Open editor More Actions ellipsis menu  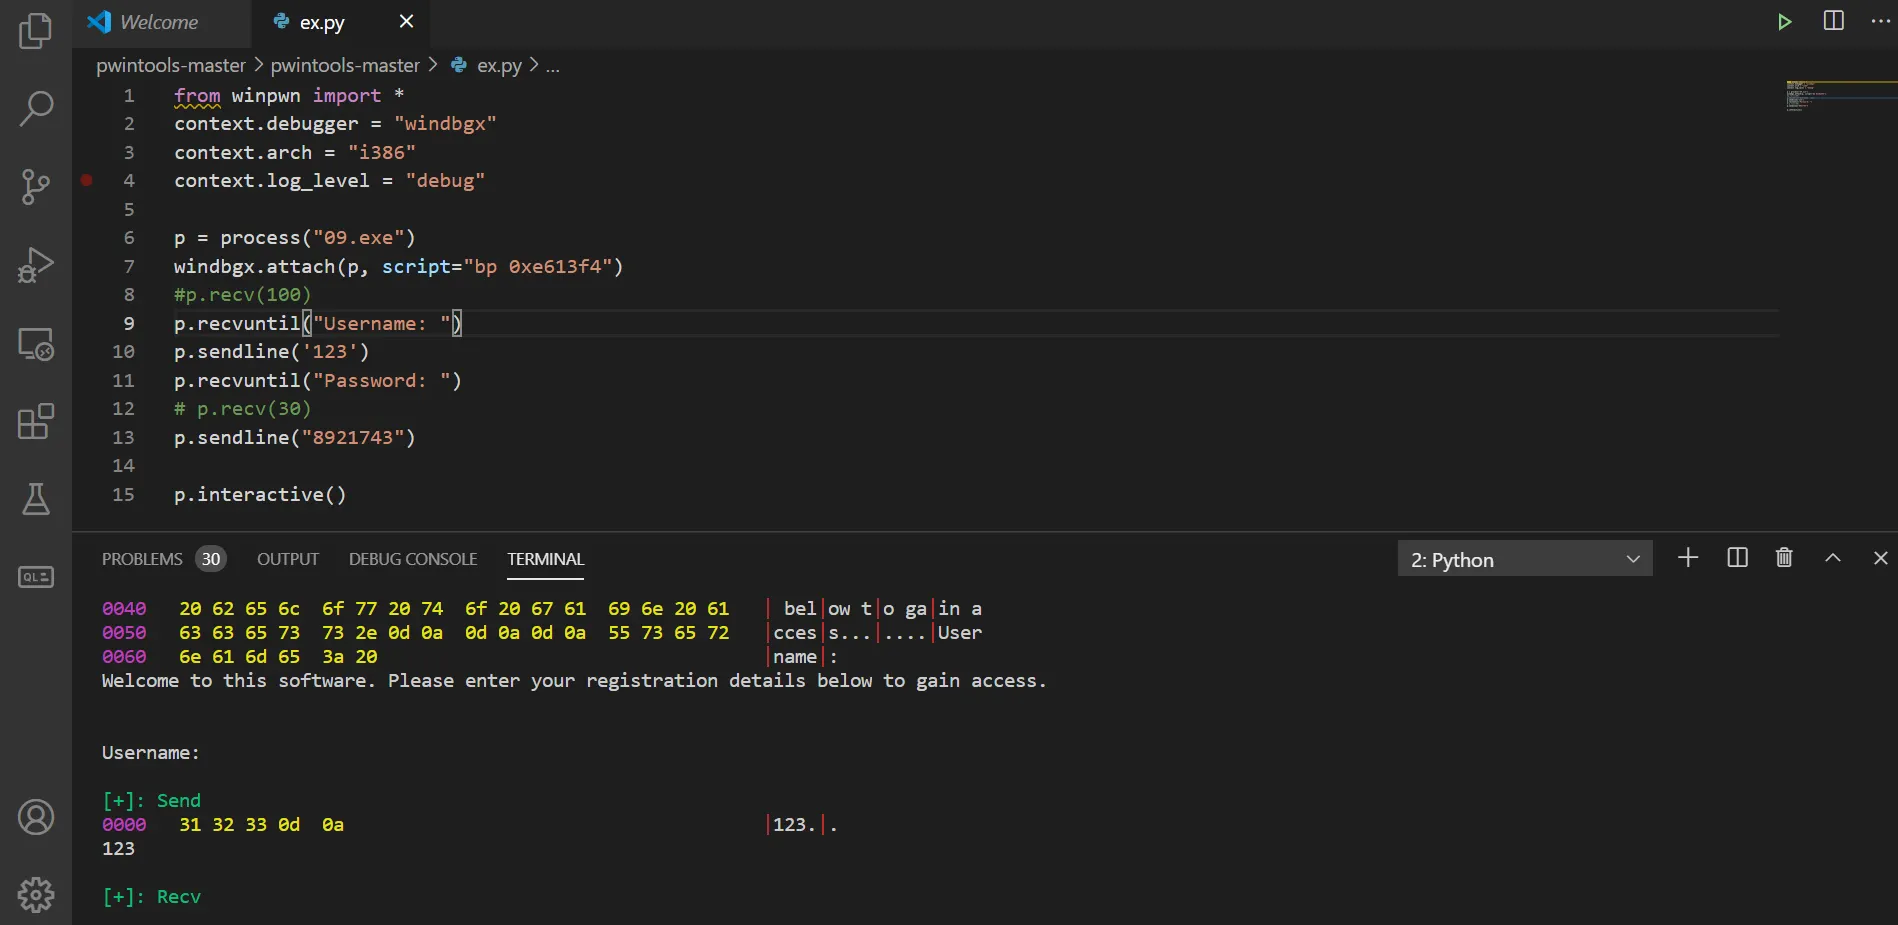click(x=1880, y=21)
